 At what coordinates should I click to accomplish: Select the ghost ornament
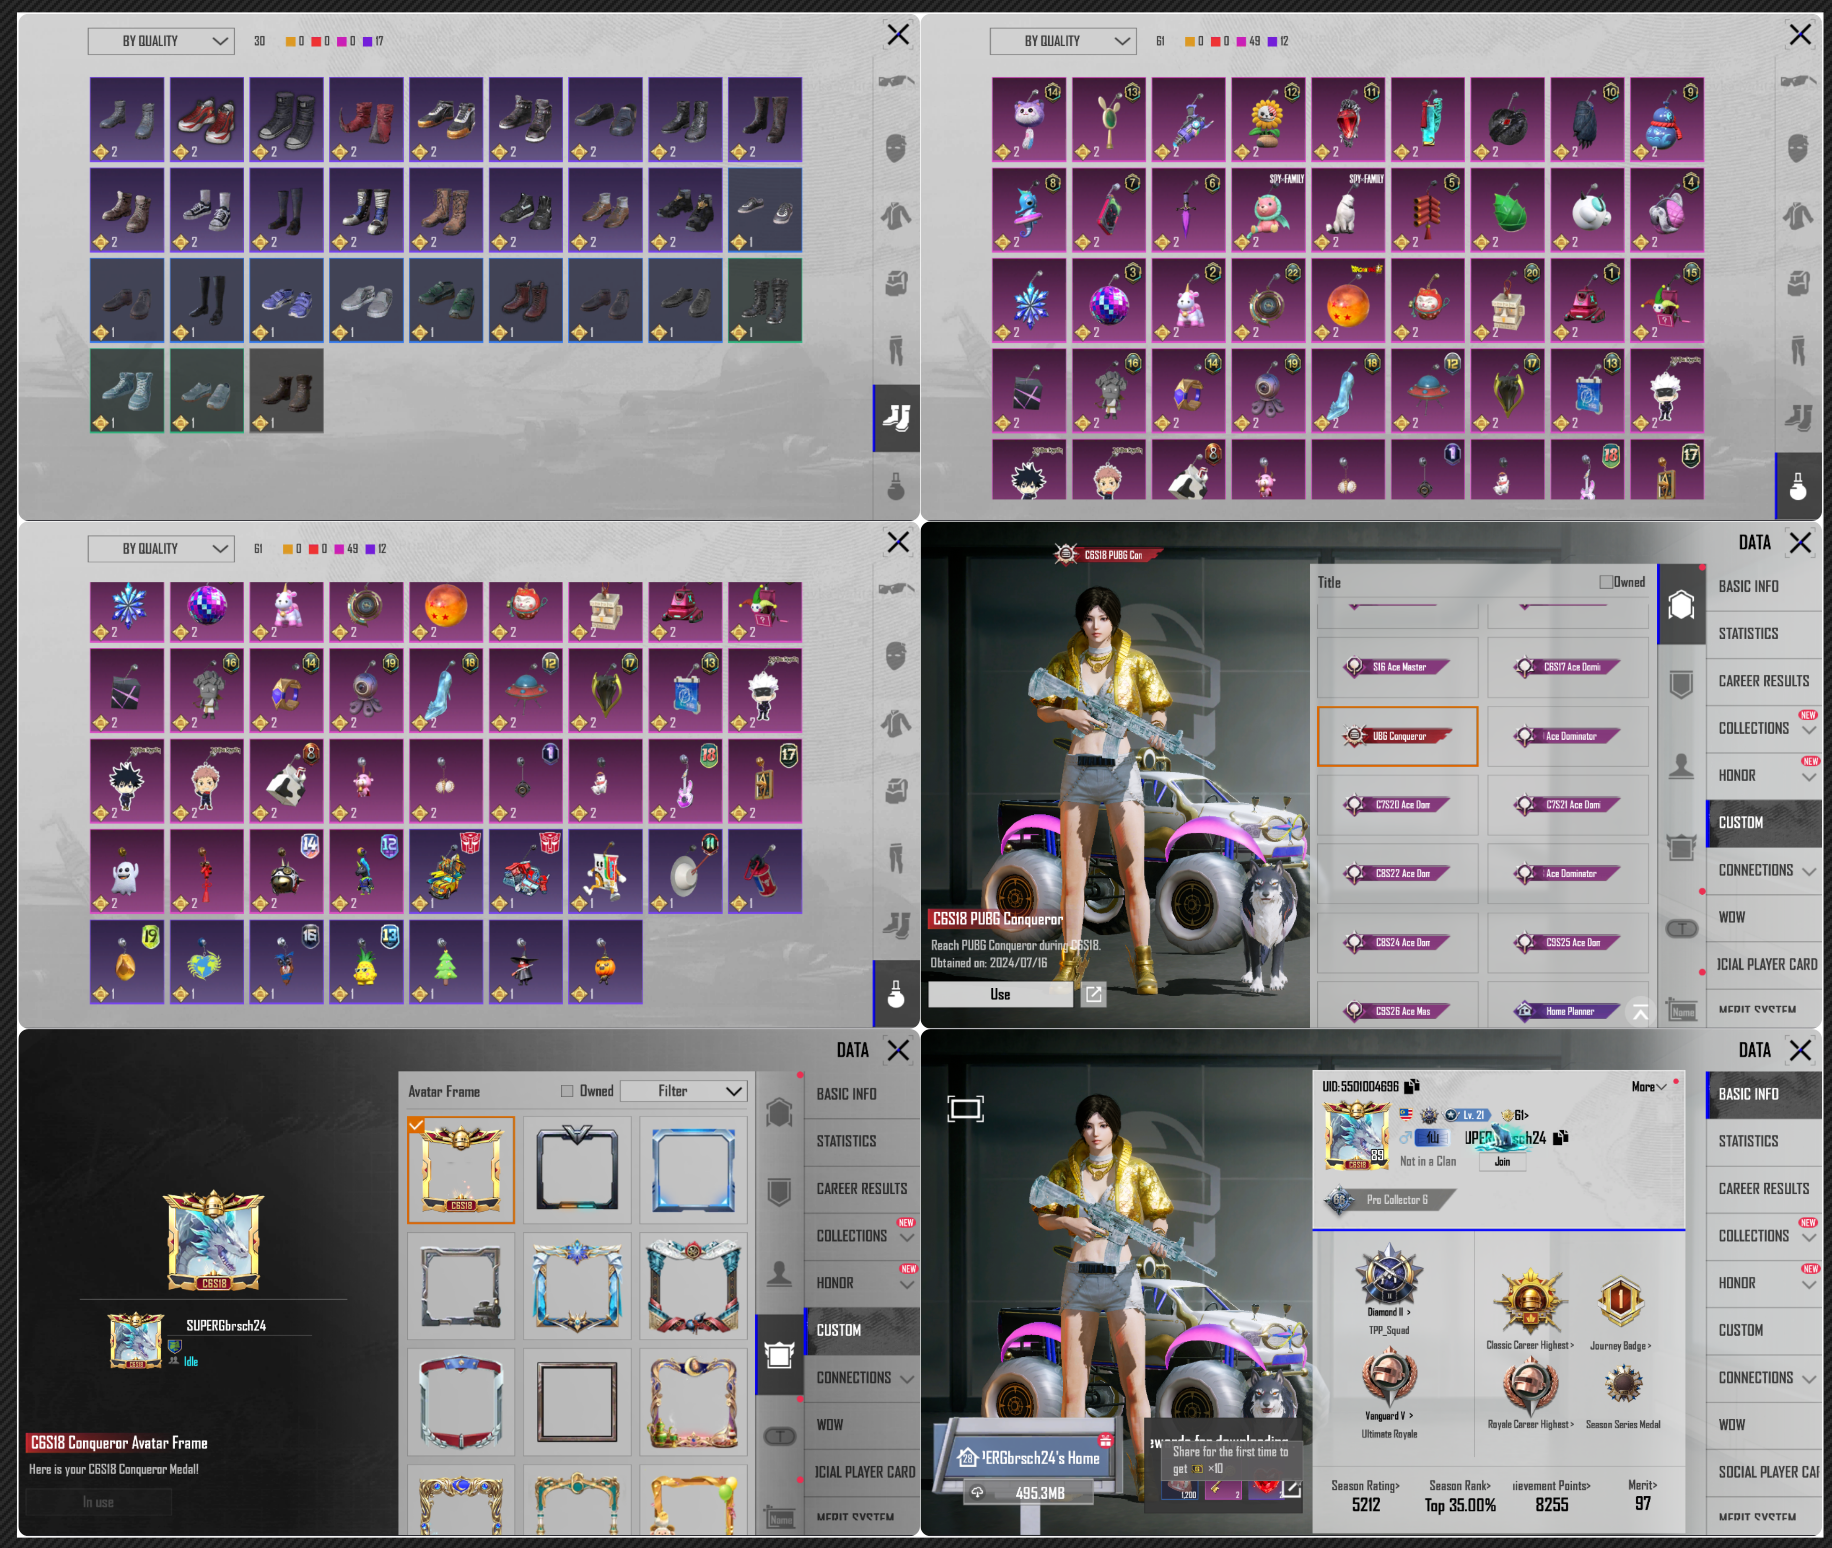(x=127, y=872)
